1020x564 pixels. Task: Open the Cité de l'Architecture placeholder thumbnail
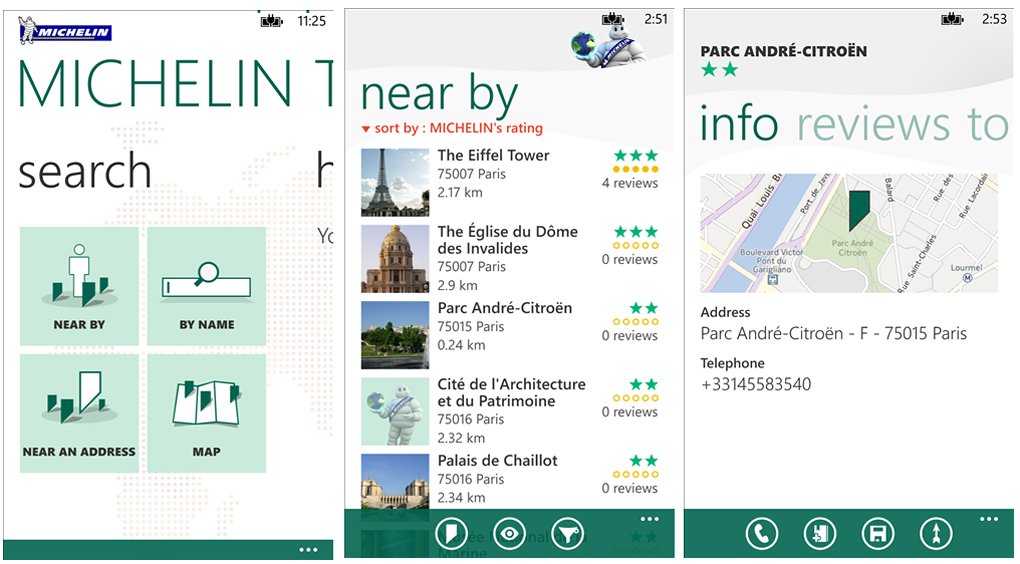click(x=395, y=411)
